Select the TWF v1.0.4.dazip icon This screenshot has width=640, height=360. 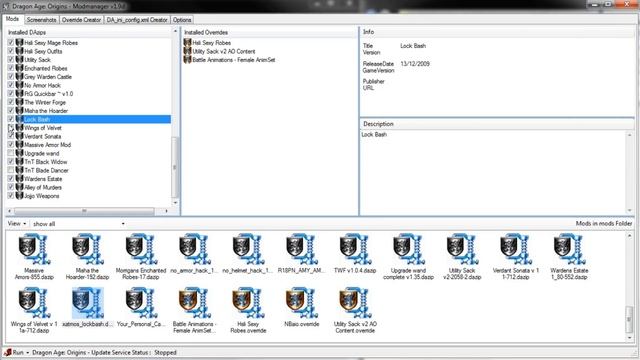pos(355,249)
